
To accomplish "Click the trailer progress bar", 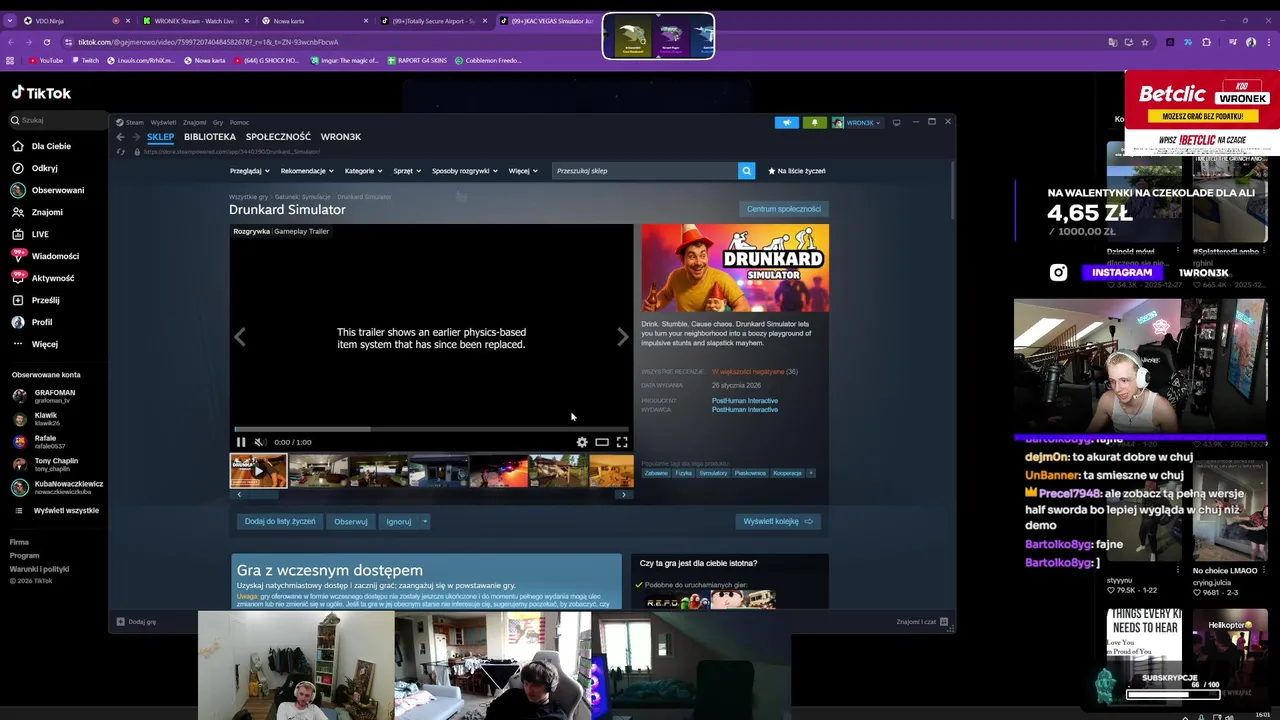I will point(431,429).
